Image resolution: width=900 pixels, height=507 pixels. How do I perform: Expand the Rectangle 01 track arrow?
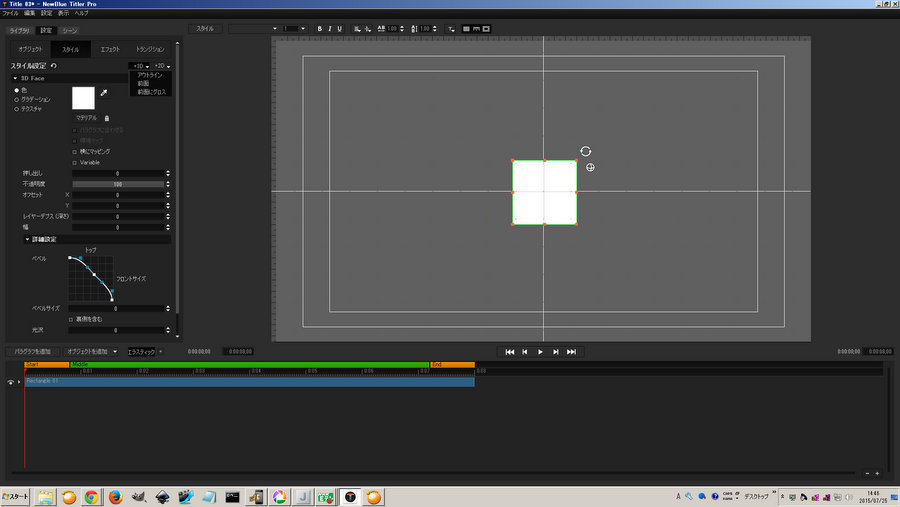pyautogui.click(x=19, y=382)
